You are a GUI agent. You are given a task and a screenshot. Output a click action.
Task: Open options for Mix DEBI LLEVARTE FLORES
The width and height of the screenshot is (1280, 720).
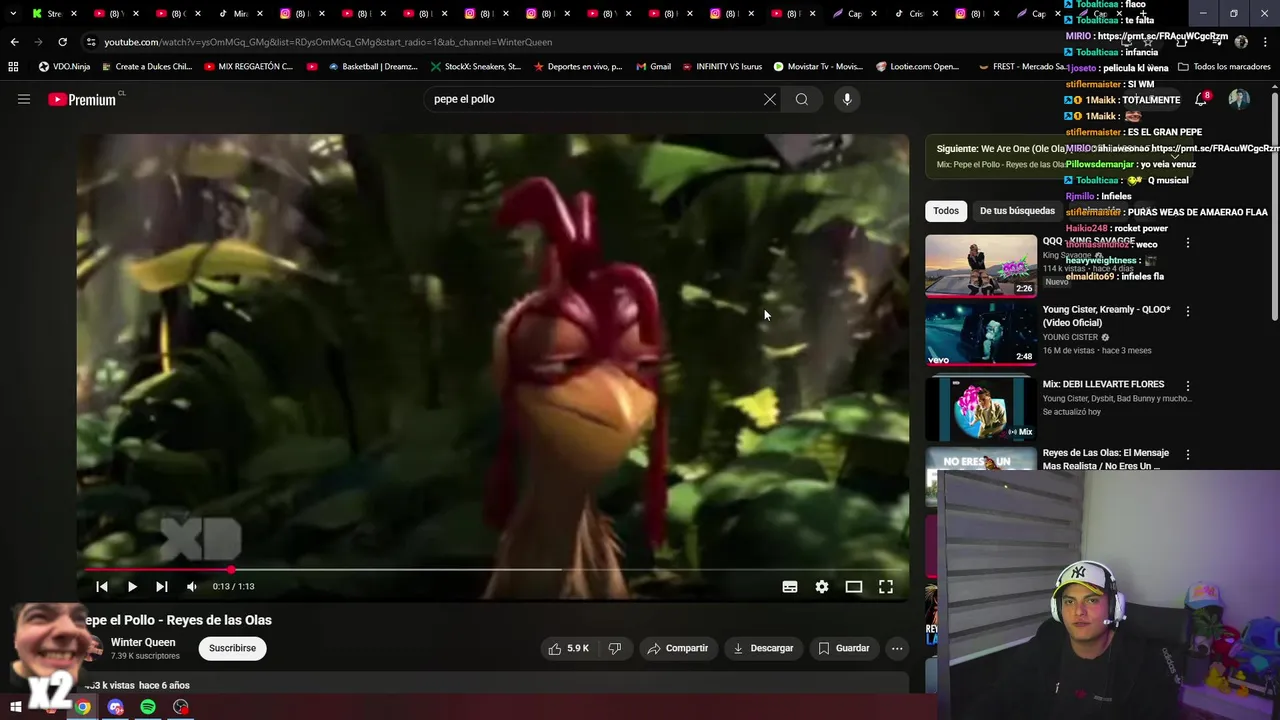point(1188,386)
